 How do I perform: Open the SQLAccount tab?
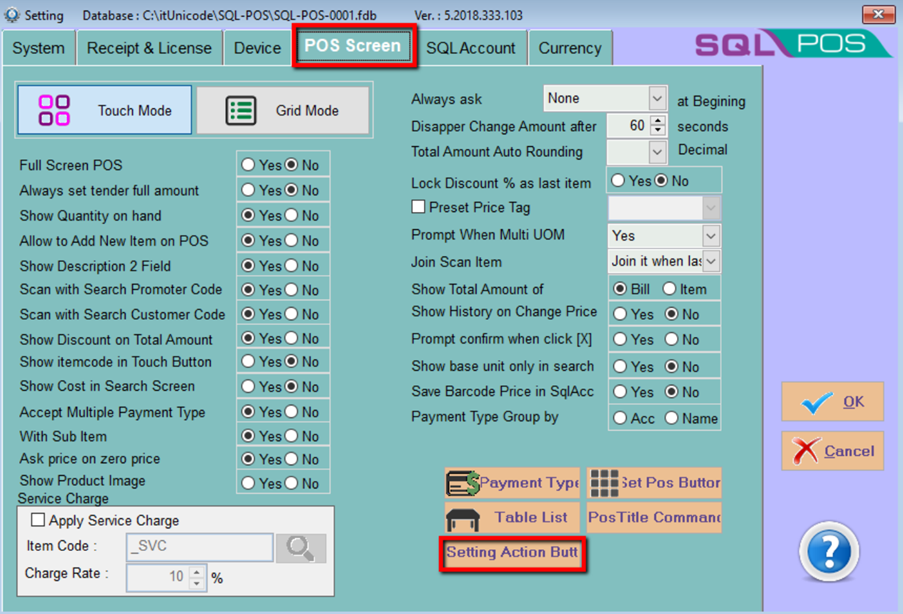click(x=471, y=48)
